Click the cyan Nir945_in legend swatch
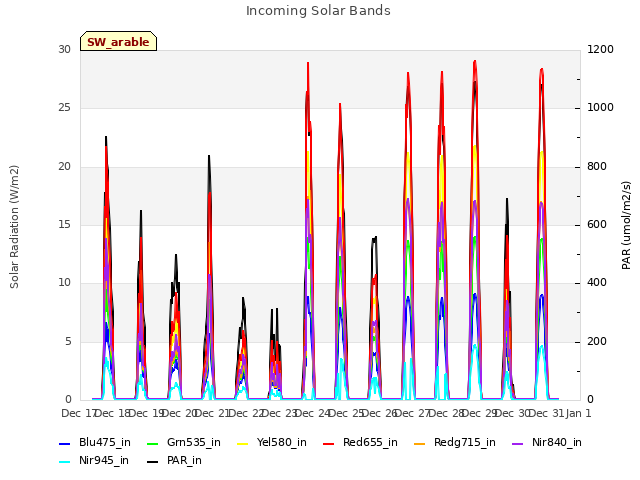The width and height of the screenshot is (640, 480). [x=65, y=462]
